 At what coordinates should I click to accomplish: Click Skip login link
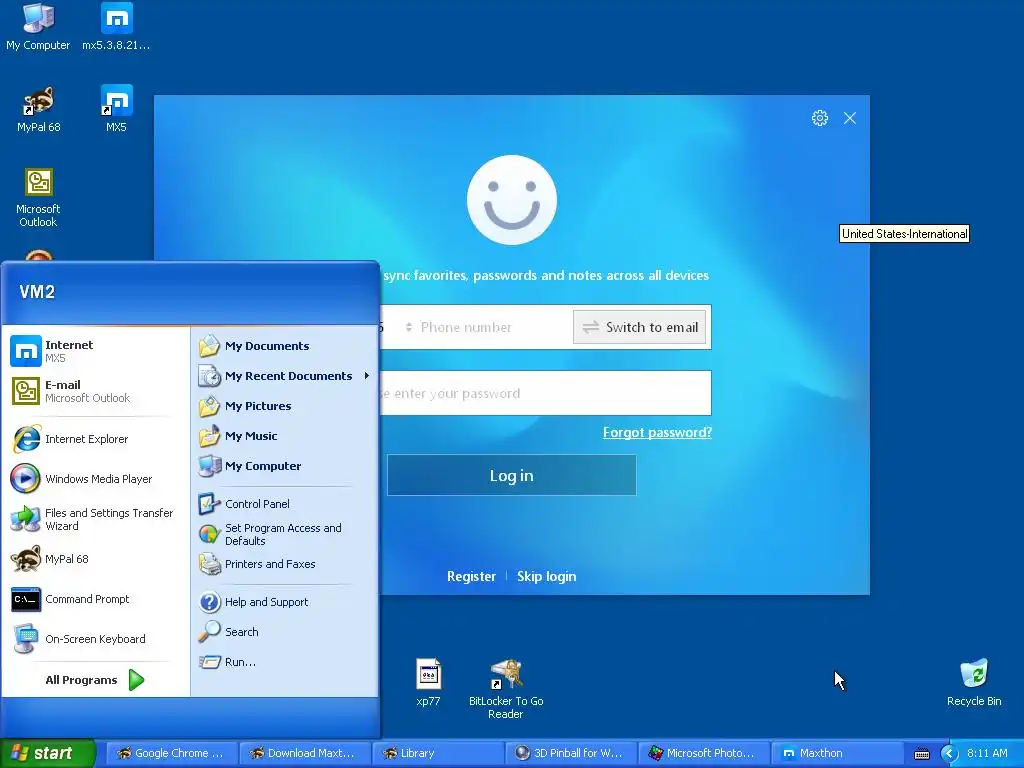pos(547,577)
